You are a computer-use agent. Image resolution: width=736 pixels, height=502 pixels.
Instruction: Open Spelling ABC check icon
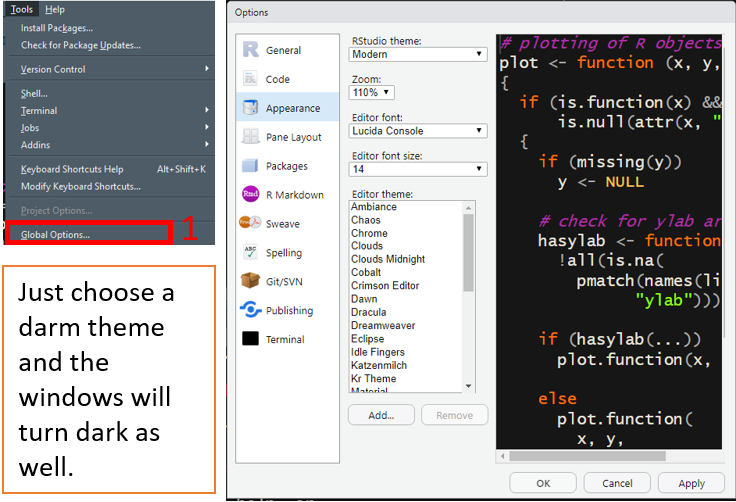pyautogui.click(x=250, y=253)
